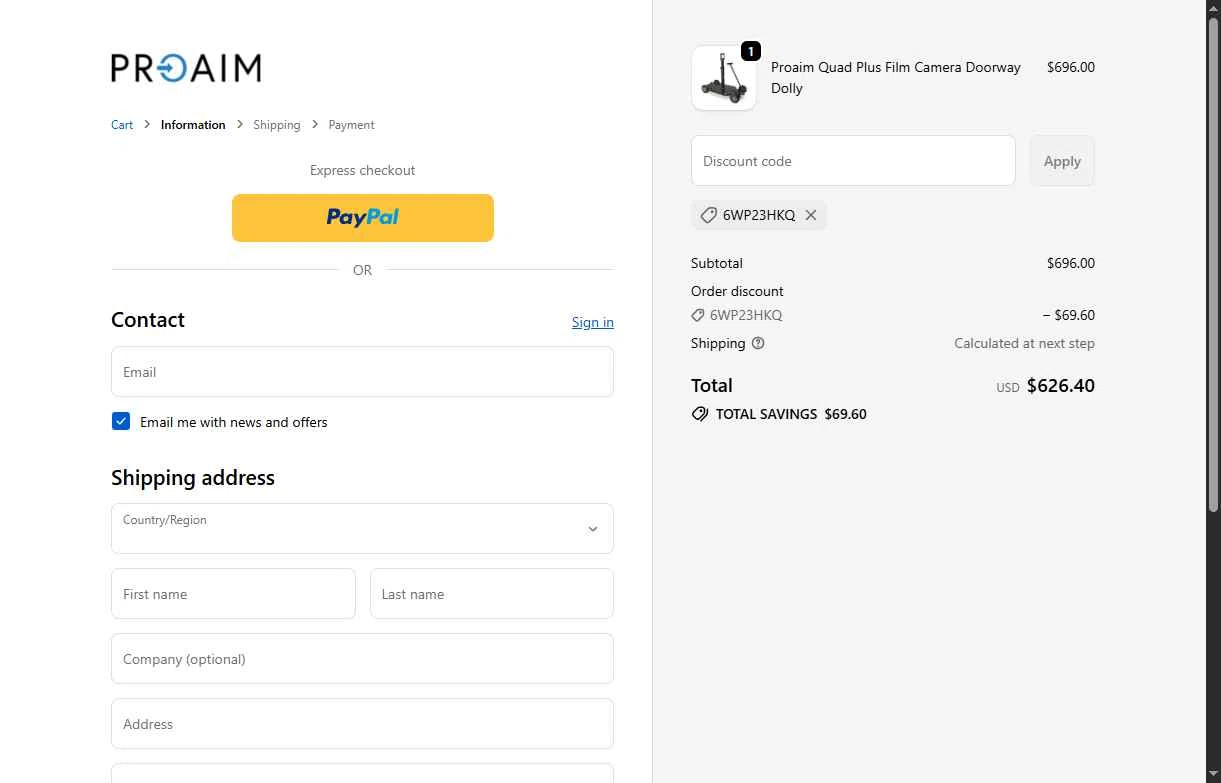Image resolution: width=1221 pixels, height=783 pixels.
Task: Select the Information breadcrumb step
Action: (193, 125)
